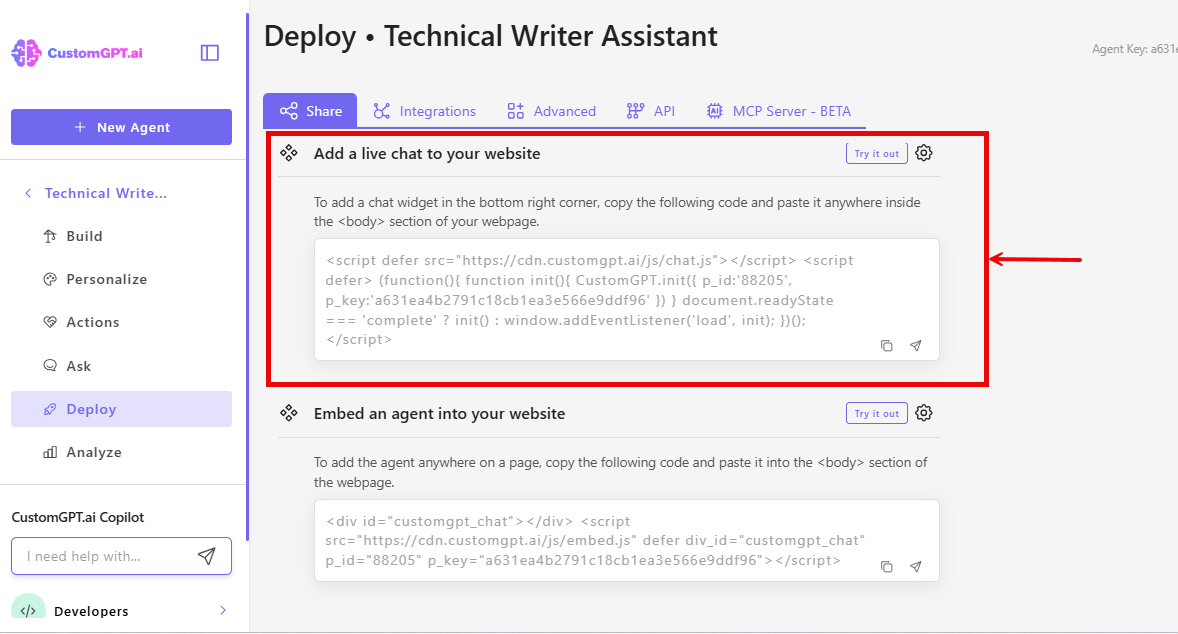Try it out for live chat widget
Image resolution: width=1178 pixels, height=634 pixels.
(877, 153)
